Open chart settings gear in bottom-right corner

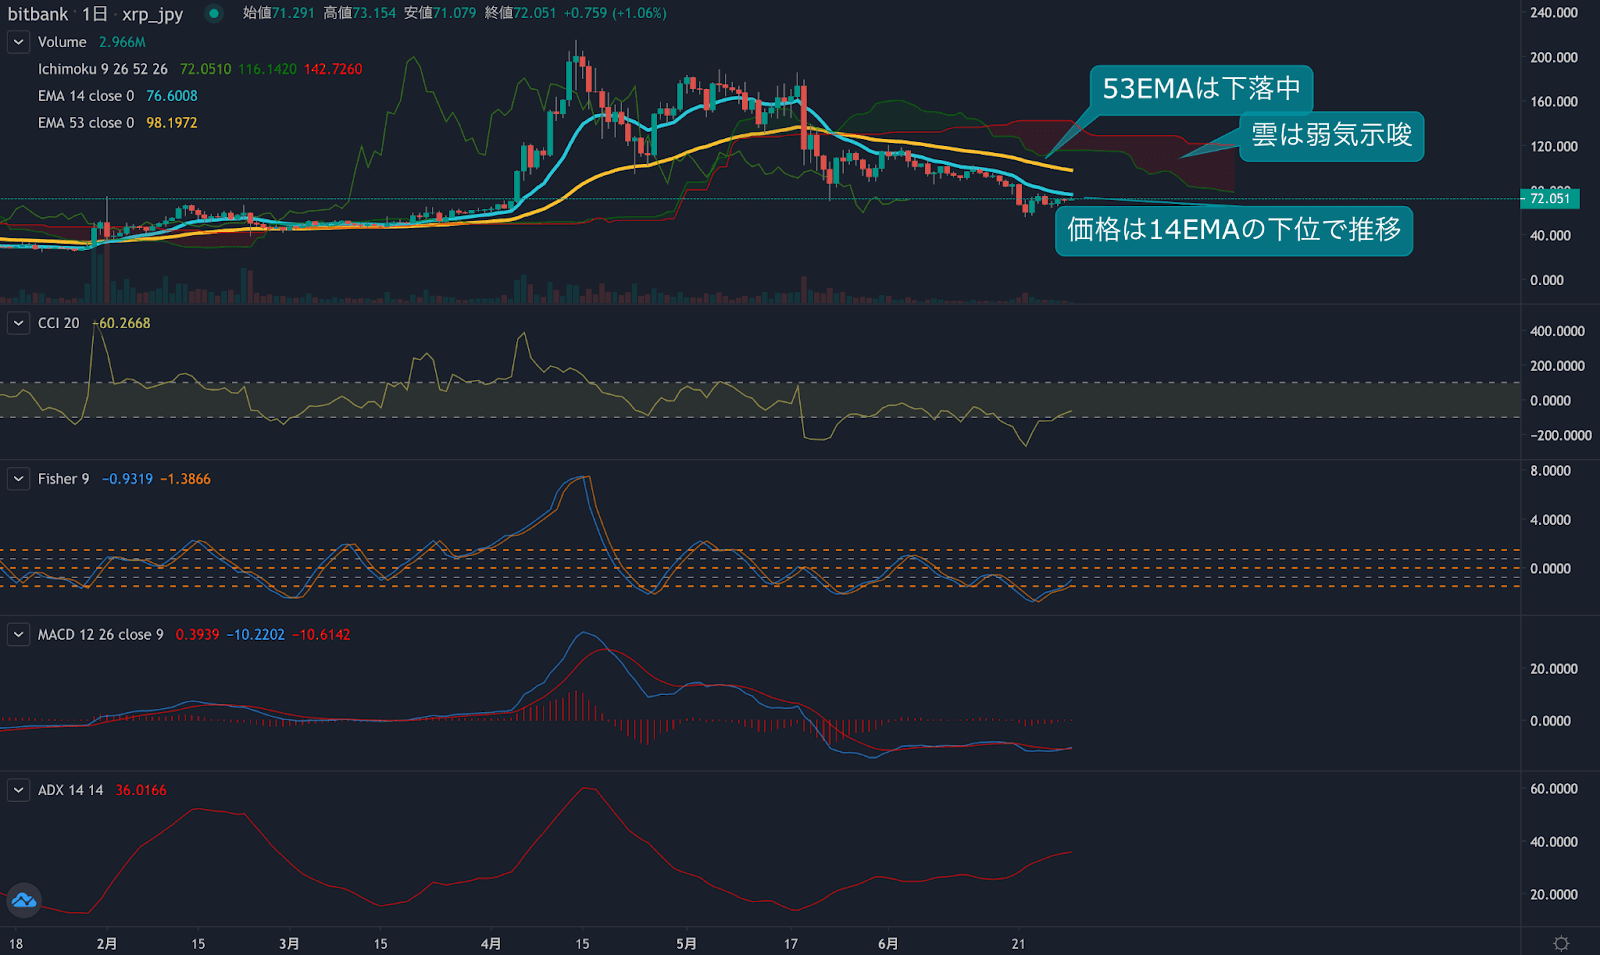coord(1560,943)
